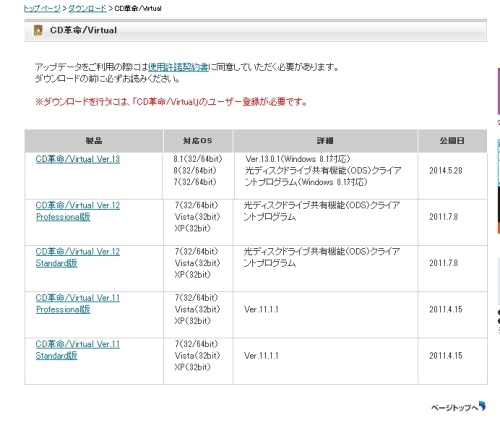Click the ページトップへ link
The width and height of the screenshot is (500, 423).
pos(455,407)
